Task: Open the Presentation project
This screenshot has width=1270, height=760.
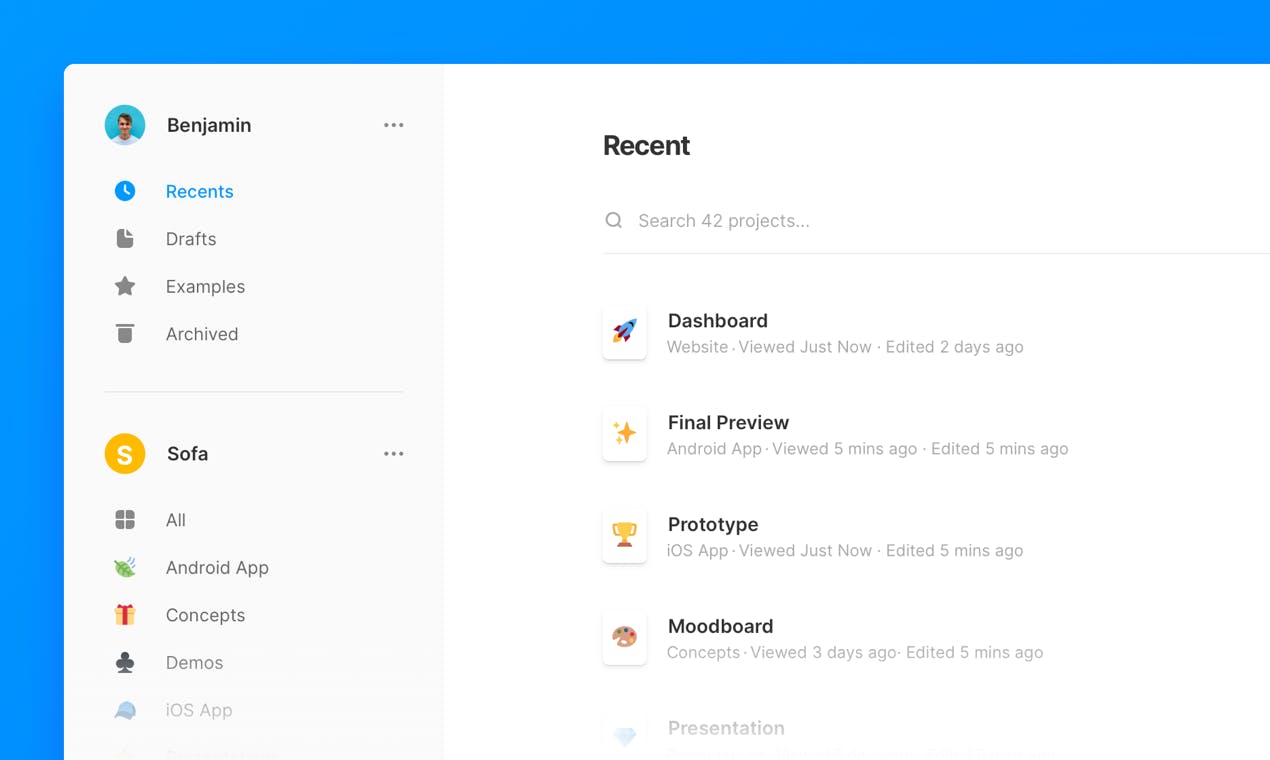Action: click(x=726, y=728)
